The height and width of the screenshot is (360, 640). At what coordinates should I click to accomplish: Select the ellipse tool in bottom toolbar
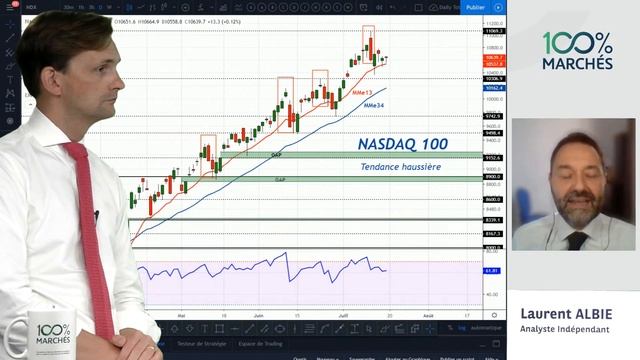[280, 329]
